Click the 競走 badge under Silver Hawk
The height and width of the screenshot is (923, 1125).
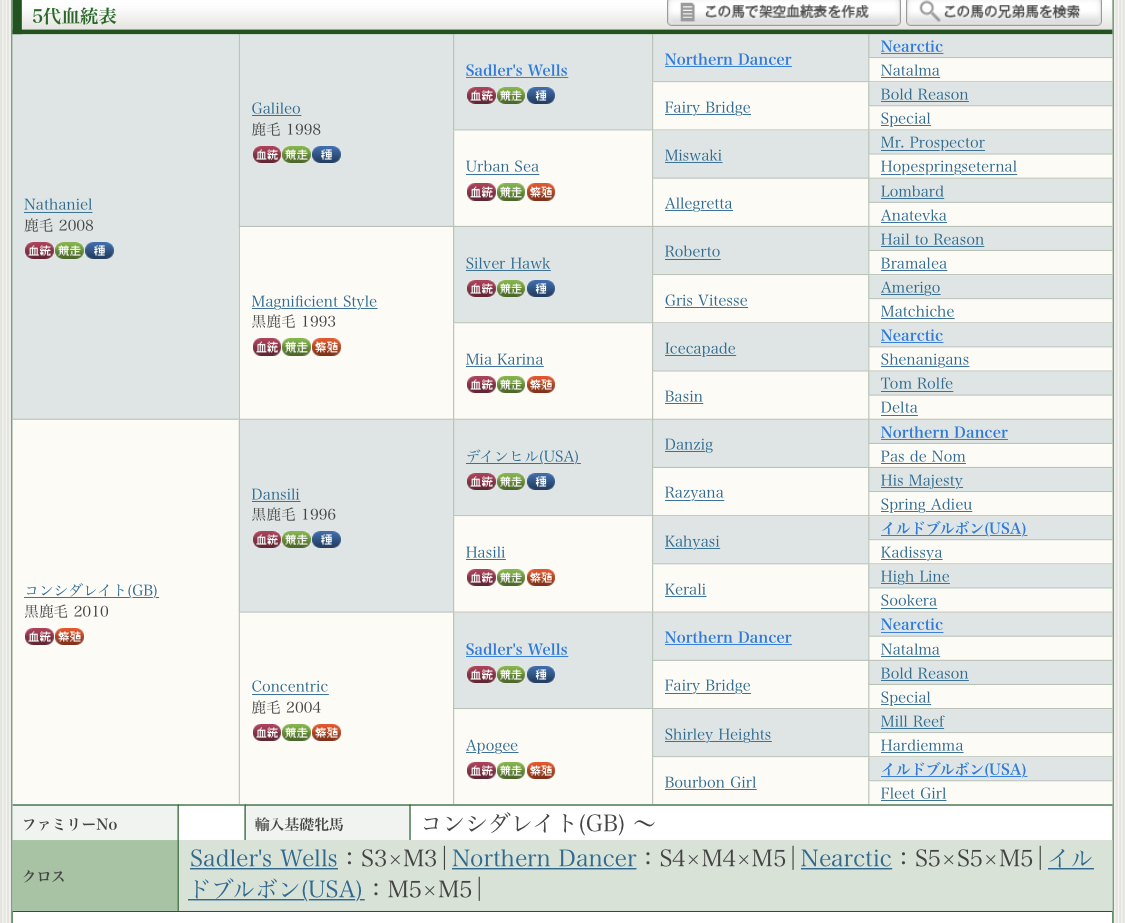point(511,288)
